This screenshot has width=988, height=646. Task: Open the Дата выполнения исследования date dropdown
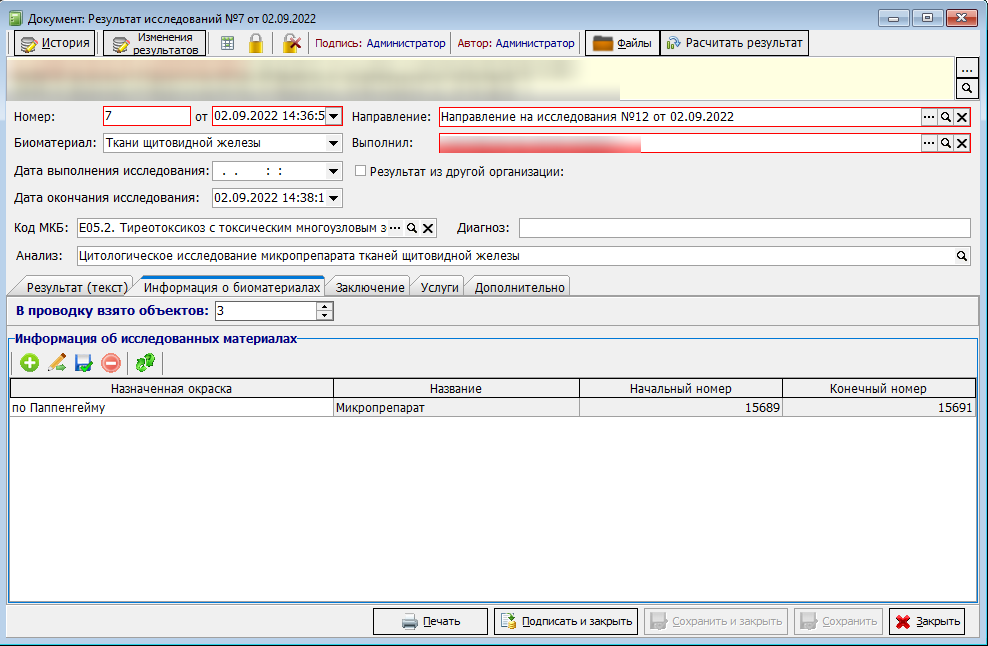click(334, 171)
